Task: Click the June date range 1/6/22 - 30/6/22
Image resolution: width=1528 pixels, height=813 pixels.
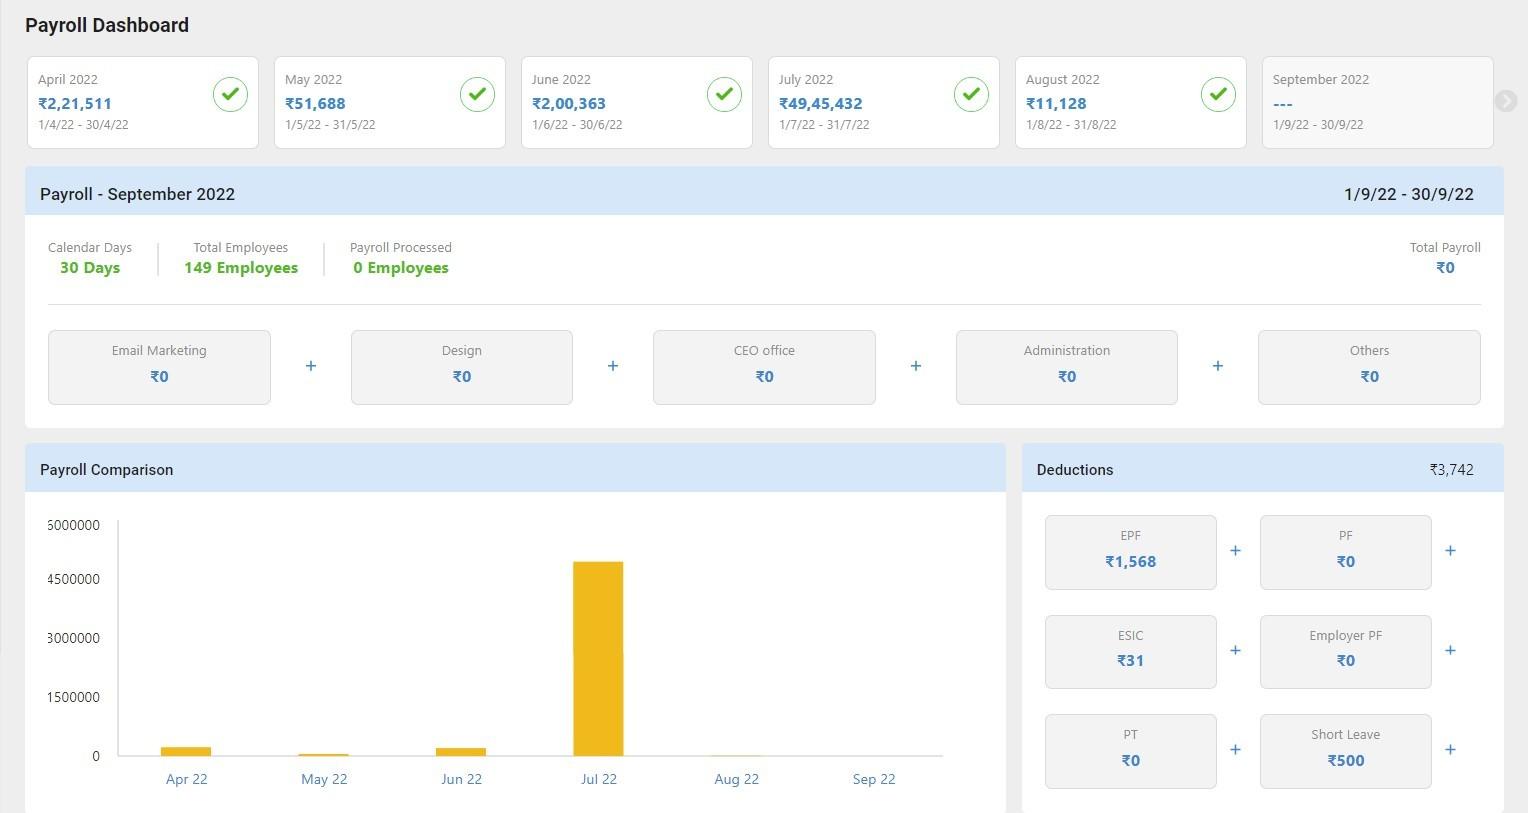Action: tap(577, 125)
